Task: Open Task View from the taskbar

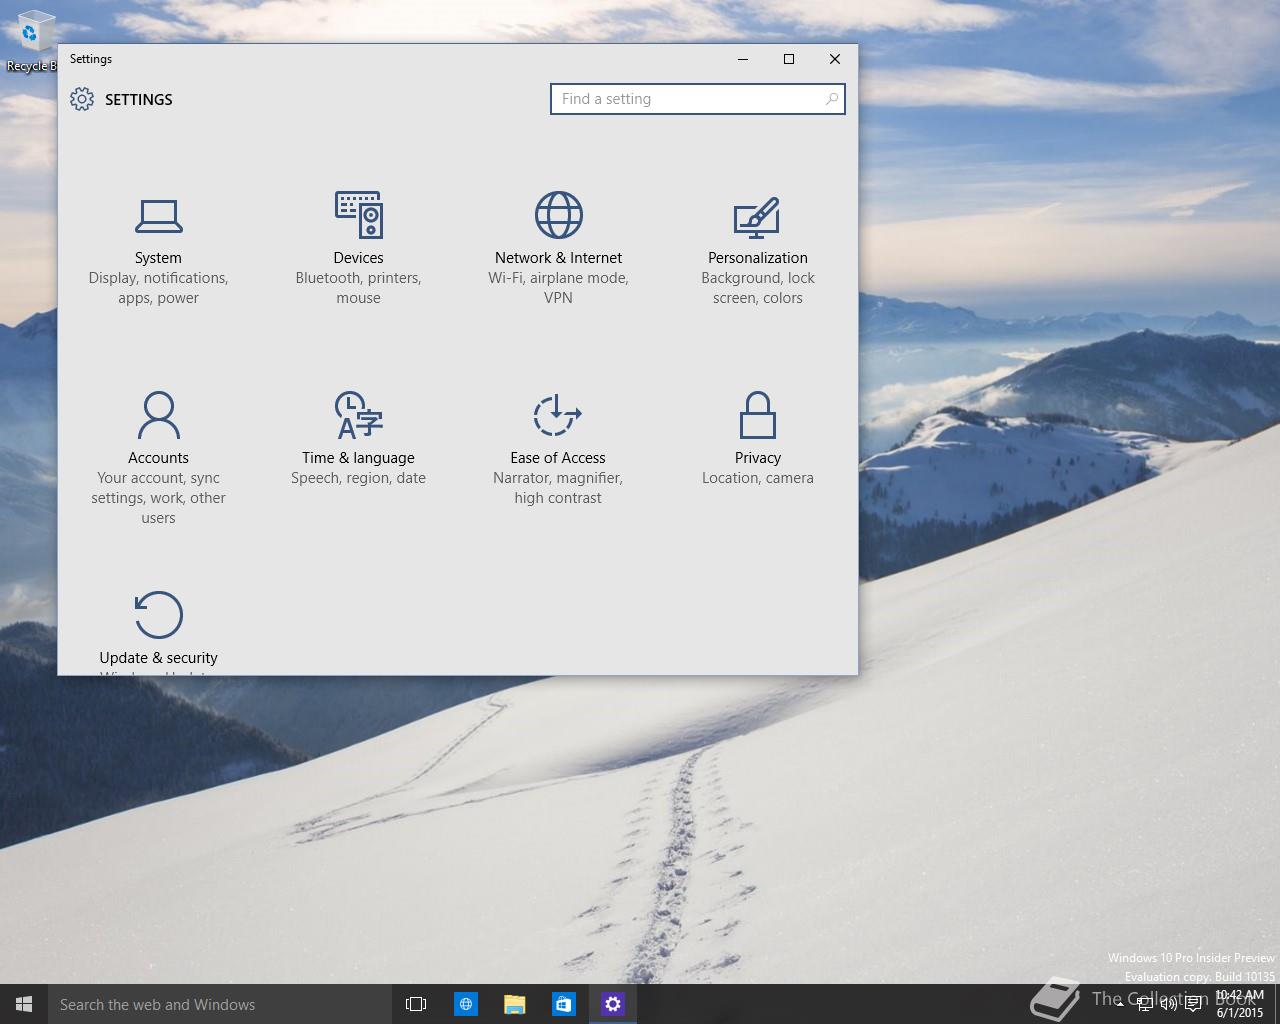Action: [x=416, y=1004]
